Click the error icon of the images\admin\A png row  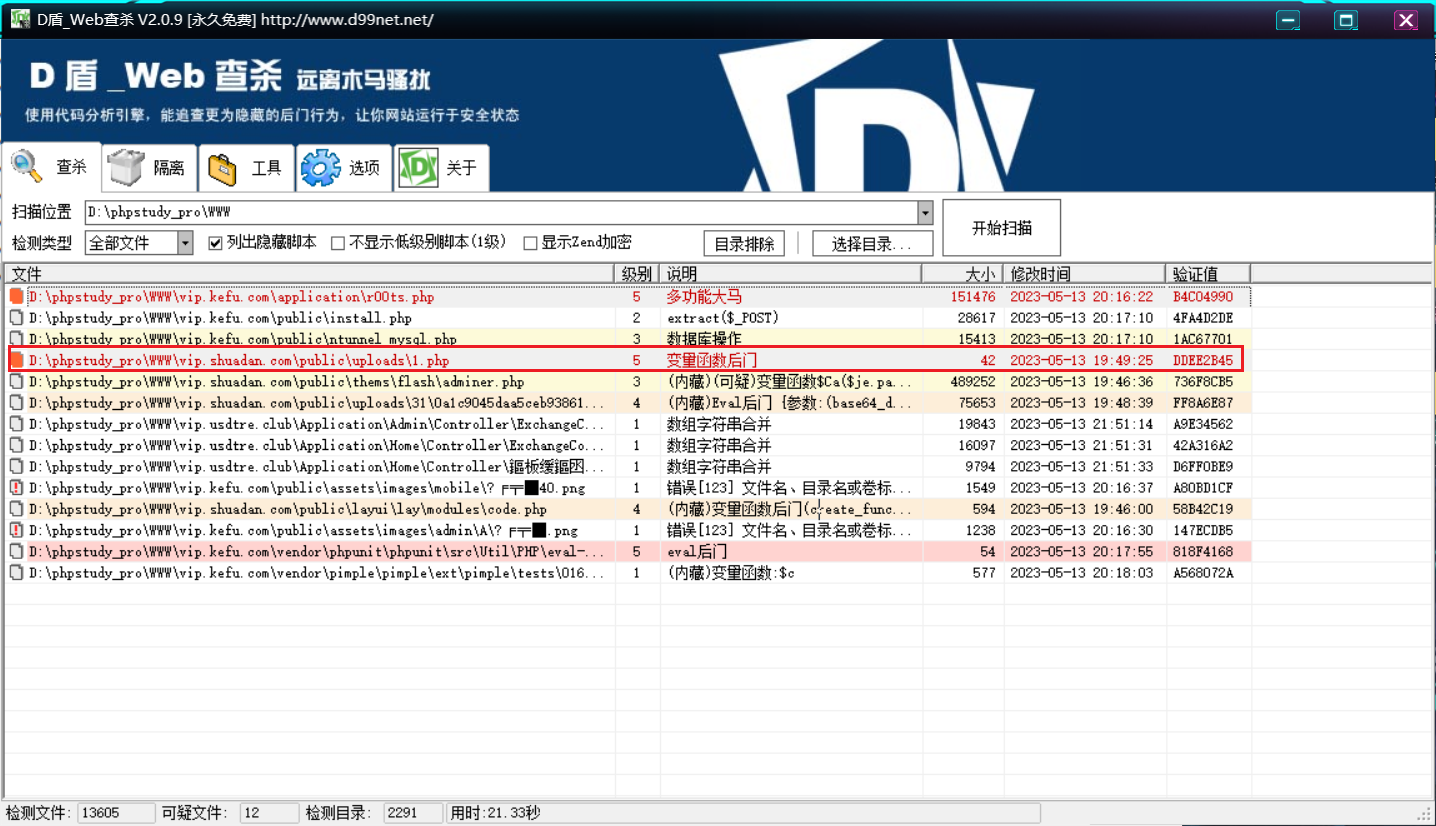click(16, 530)
